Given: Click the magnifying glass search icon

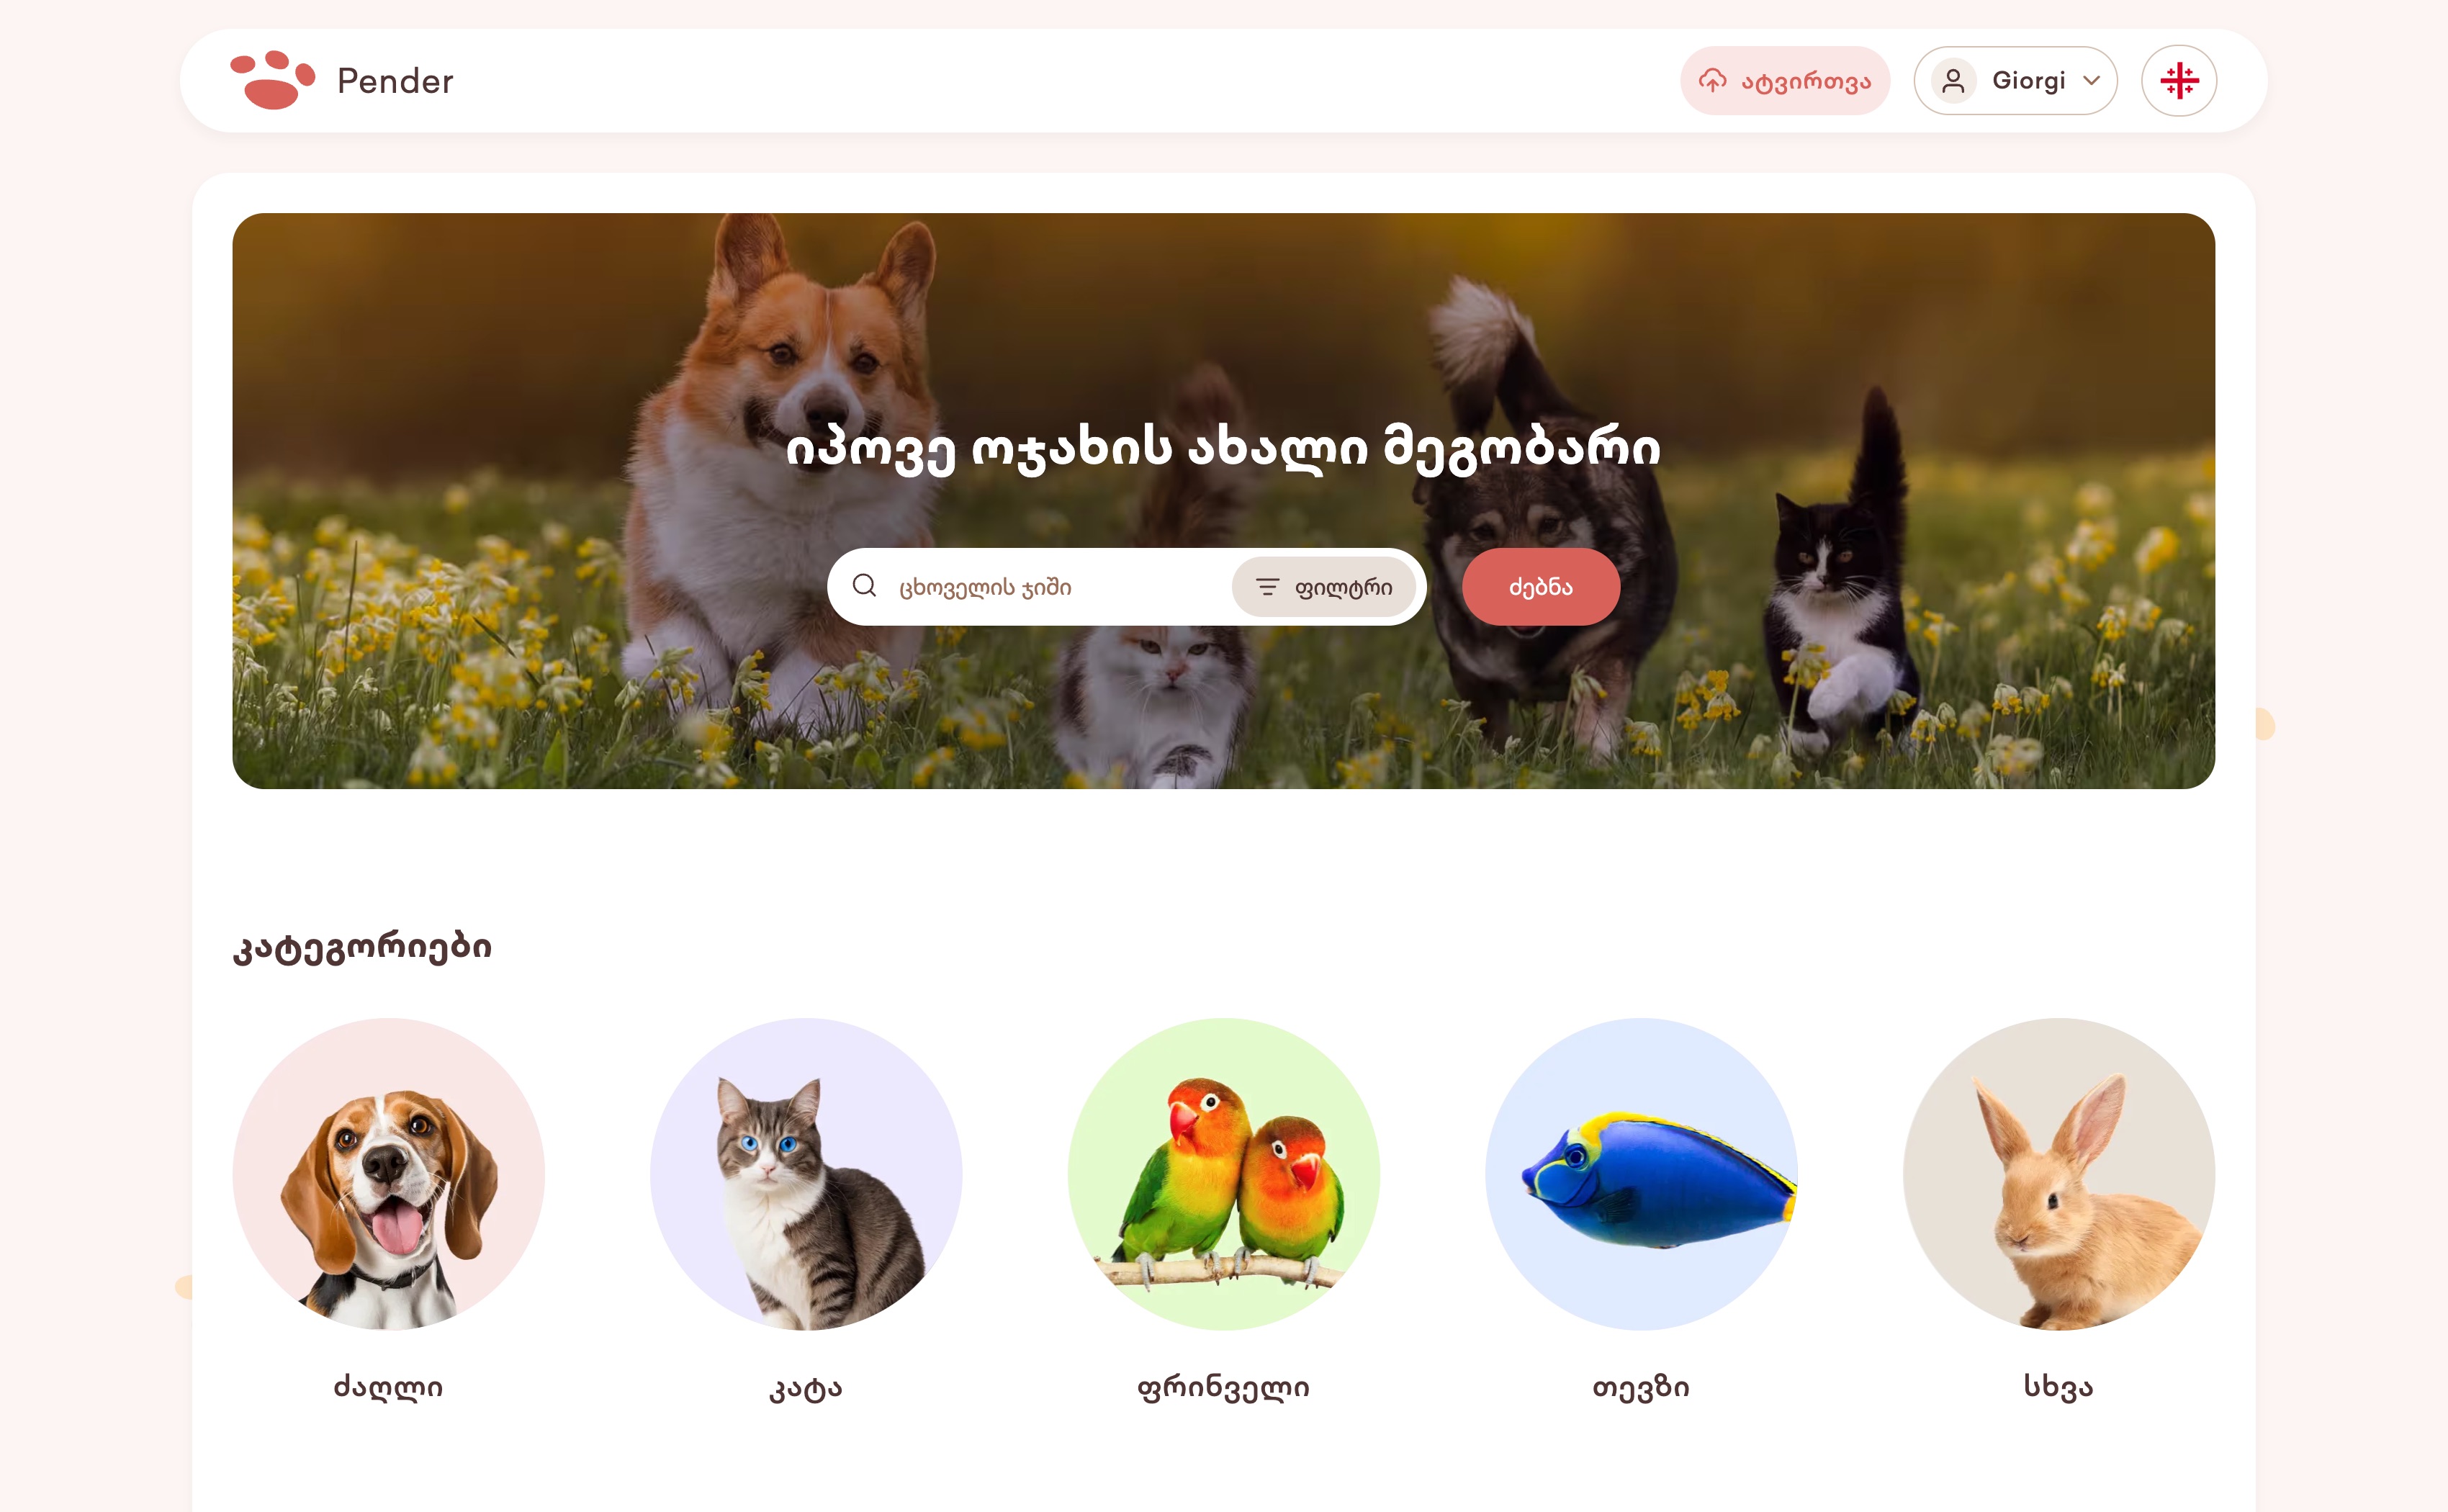Looking at the screenshot, I should (x=864, y=586).
